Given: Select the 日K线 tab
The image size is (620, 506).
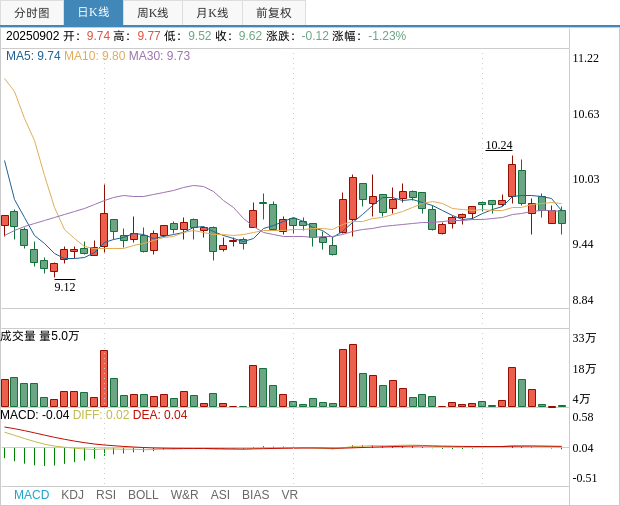Looking at the screenshot, I should click(x=93, y=13).
